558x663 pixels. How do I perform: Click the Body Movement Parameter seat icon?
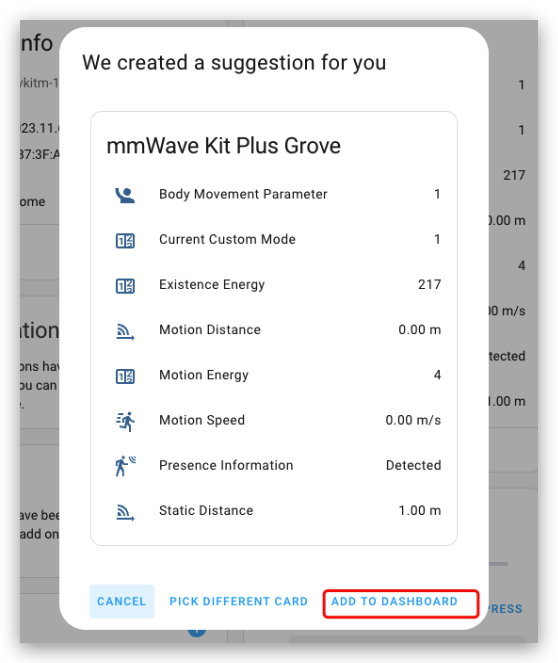(x=125, y=195)
